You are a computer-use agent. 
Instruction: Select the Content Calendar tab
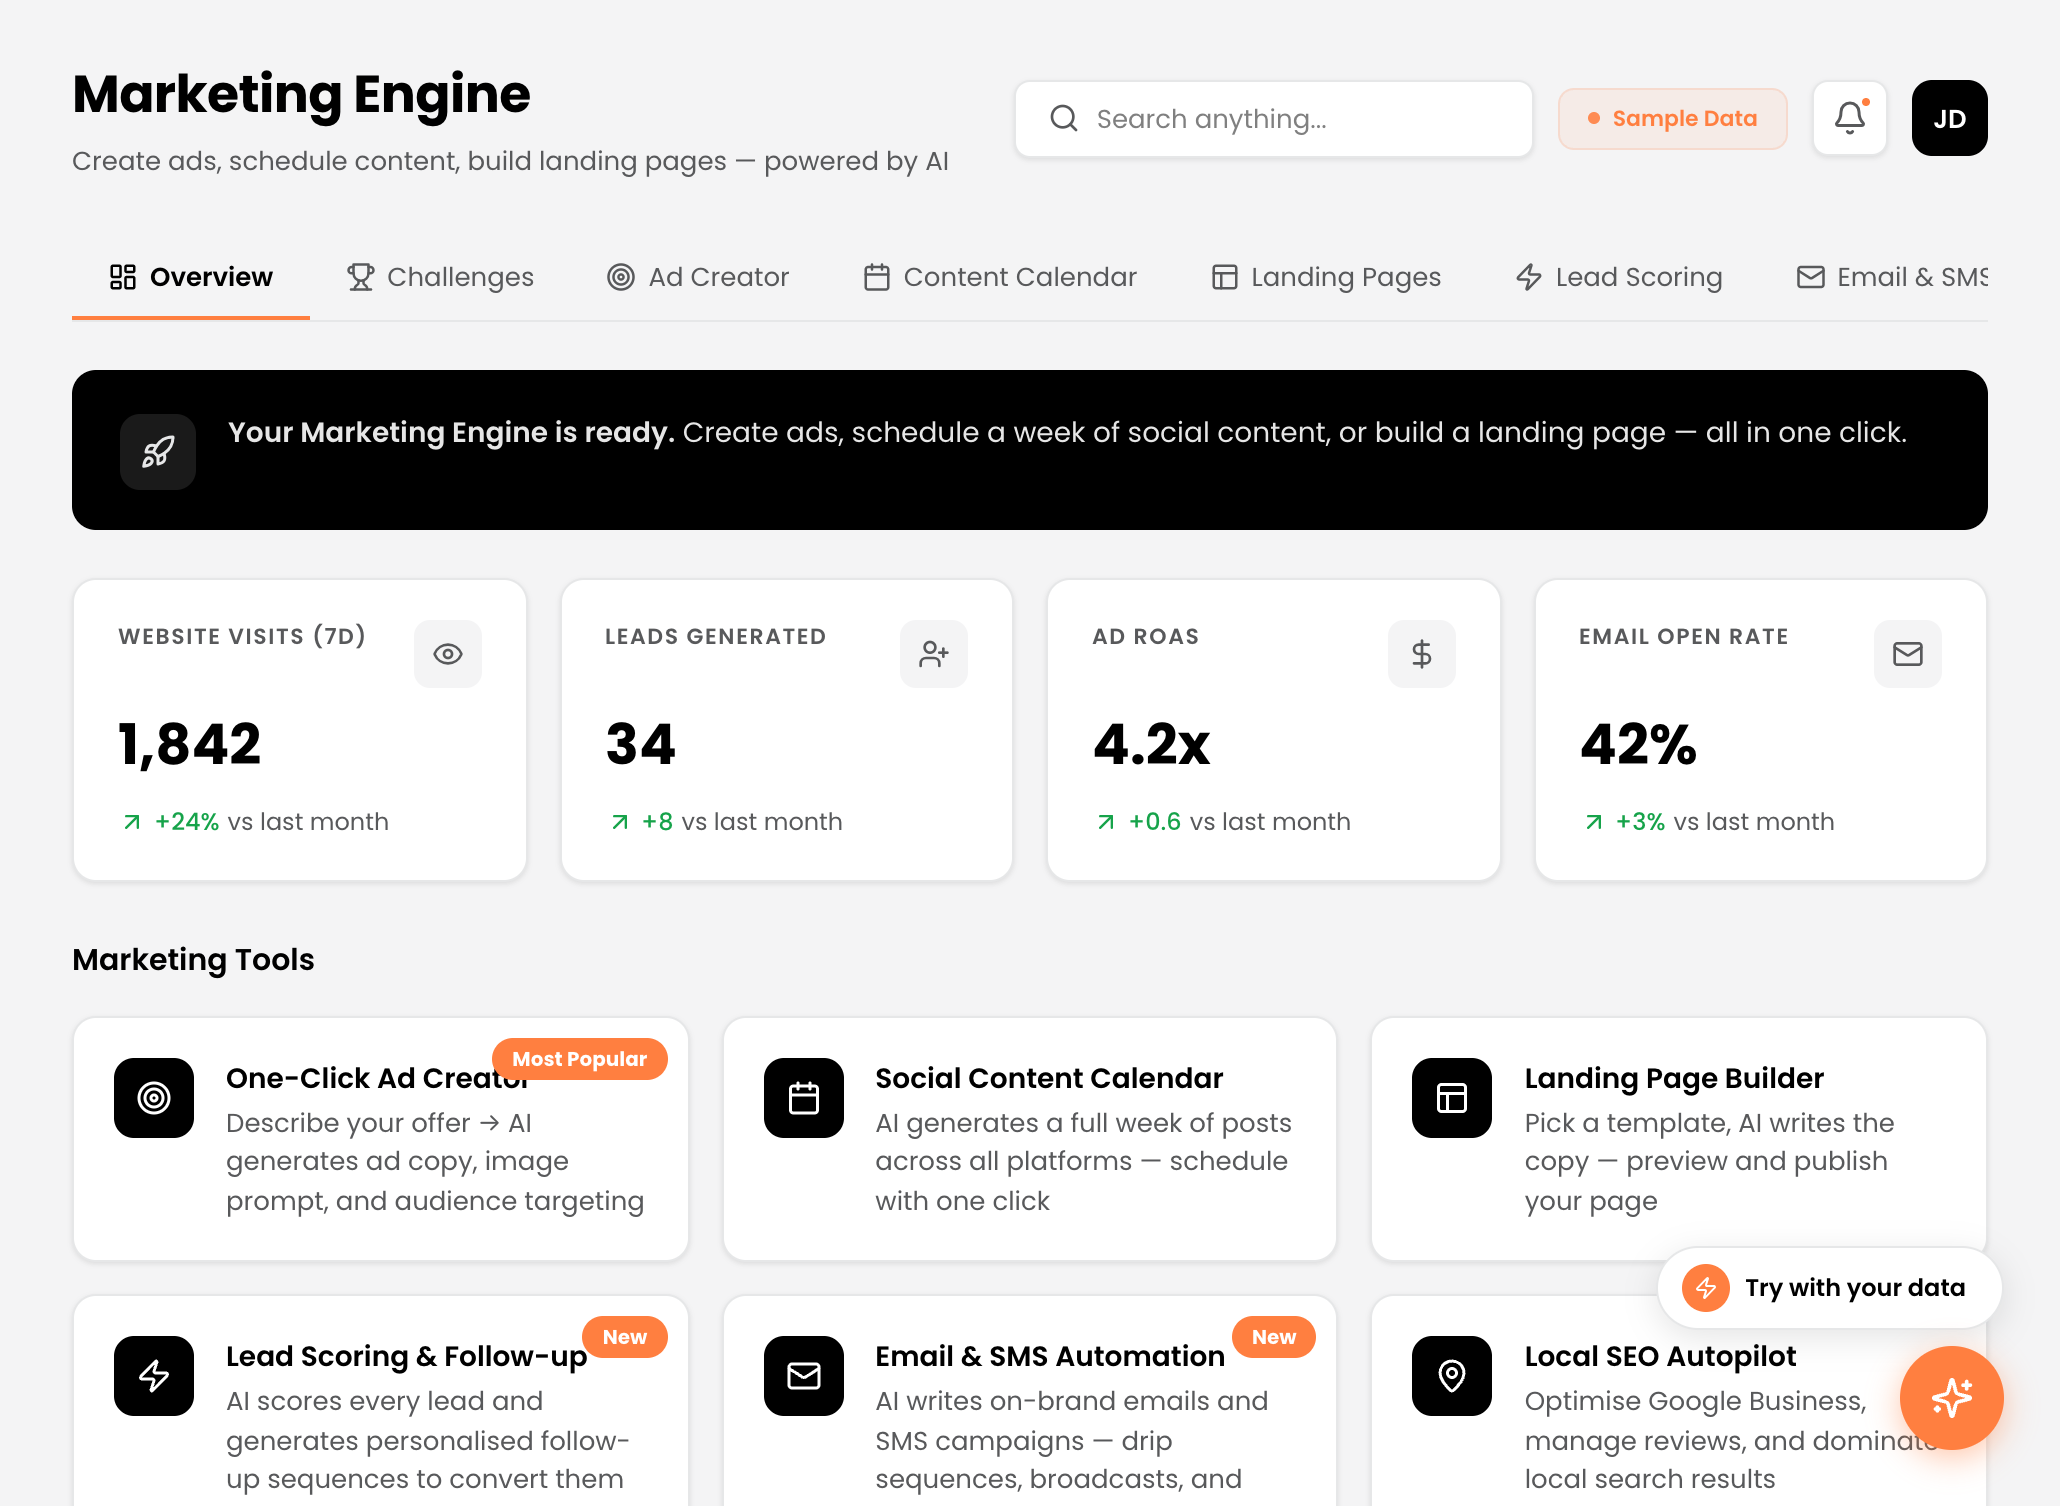(1000, 277)
